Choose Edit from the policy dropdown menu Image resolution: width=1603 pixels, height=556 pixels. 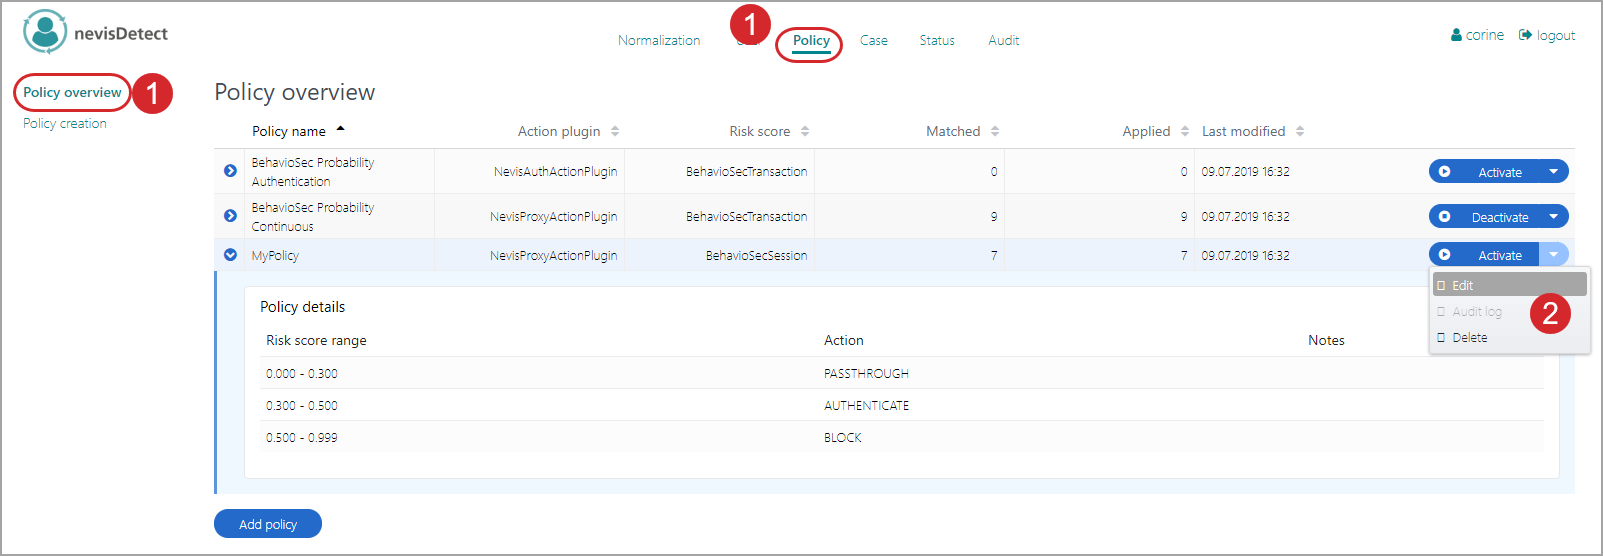coord(1462,285)
